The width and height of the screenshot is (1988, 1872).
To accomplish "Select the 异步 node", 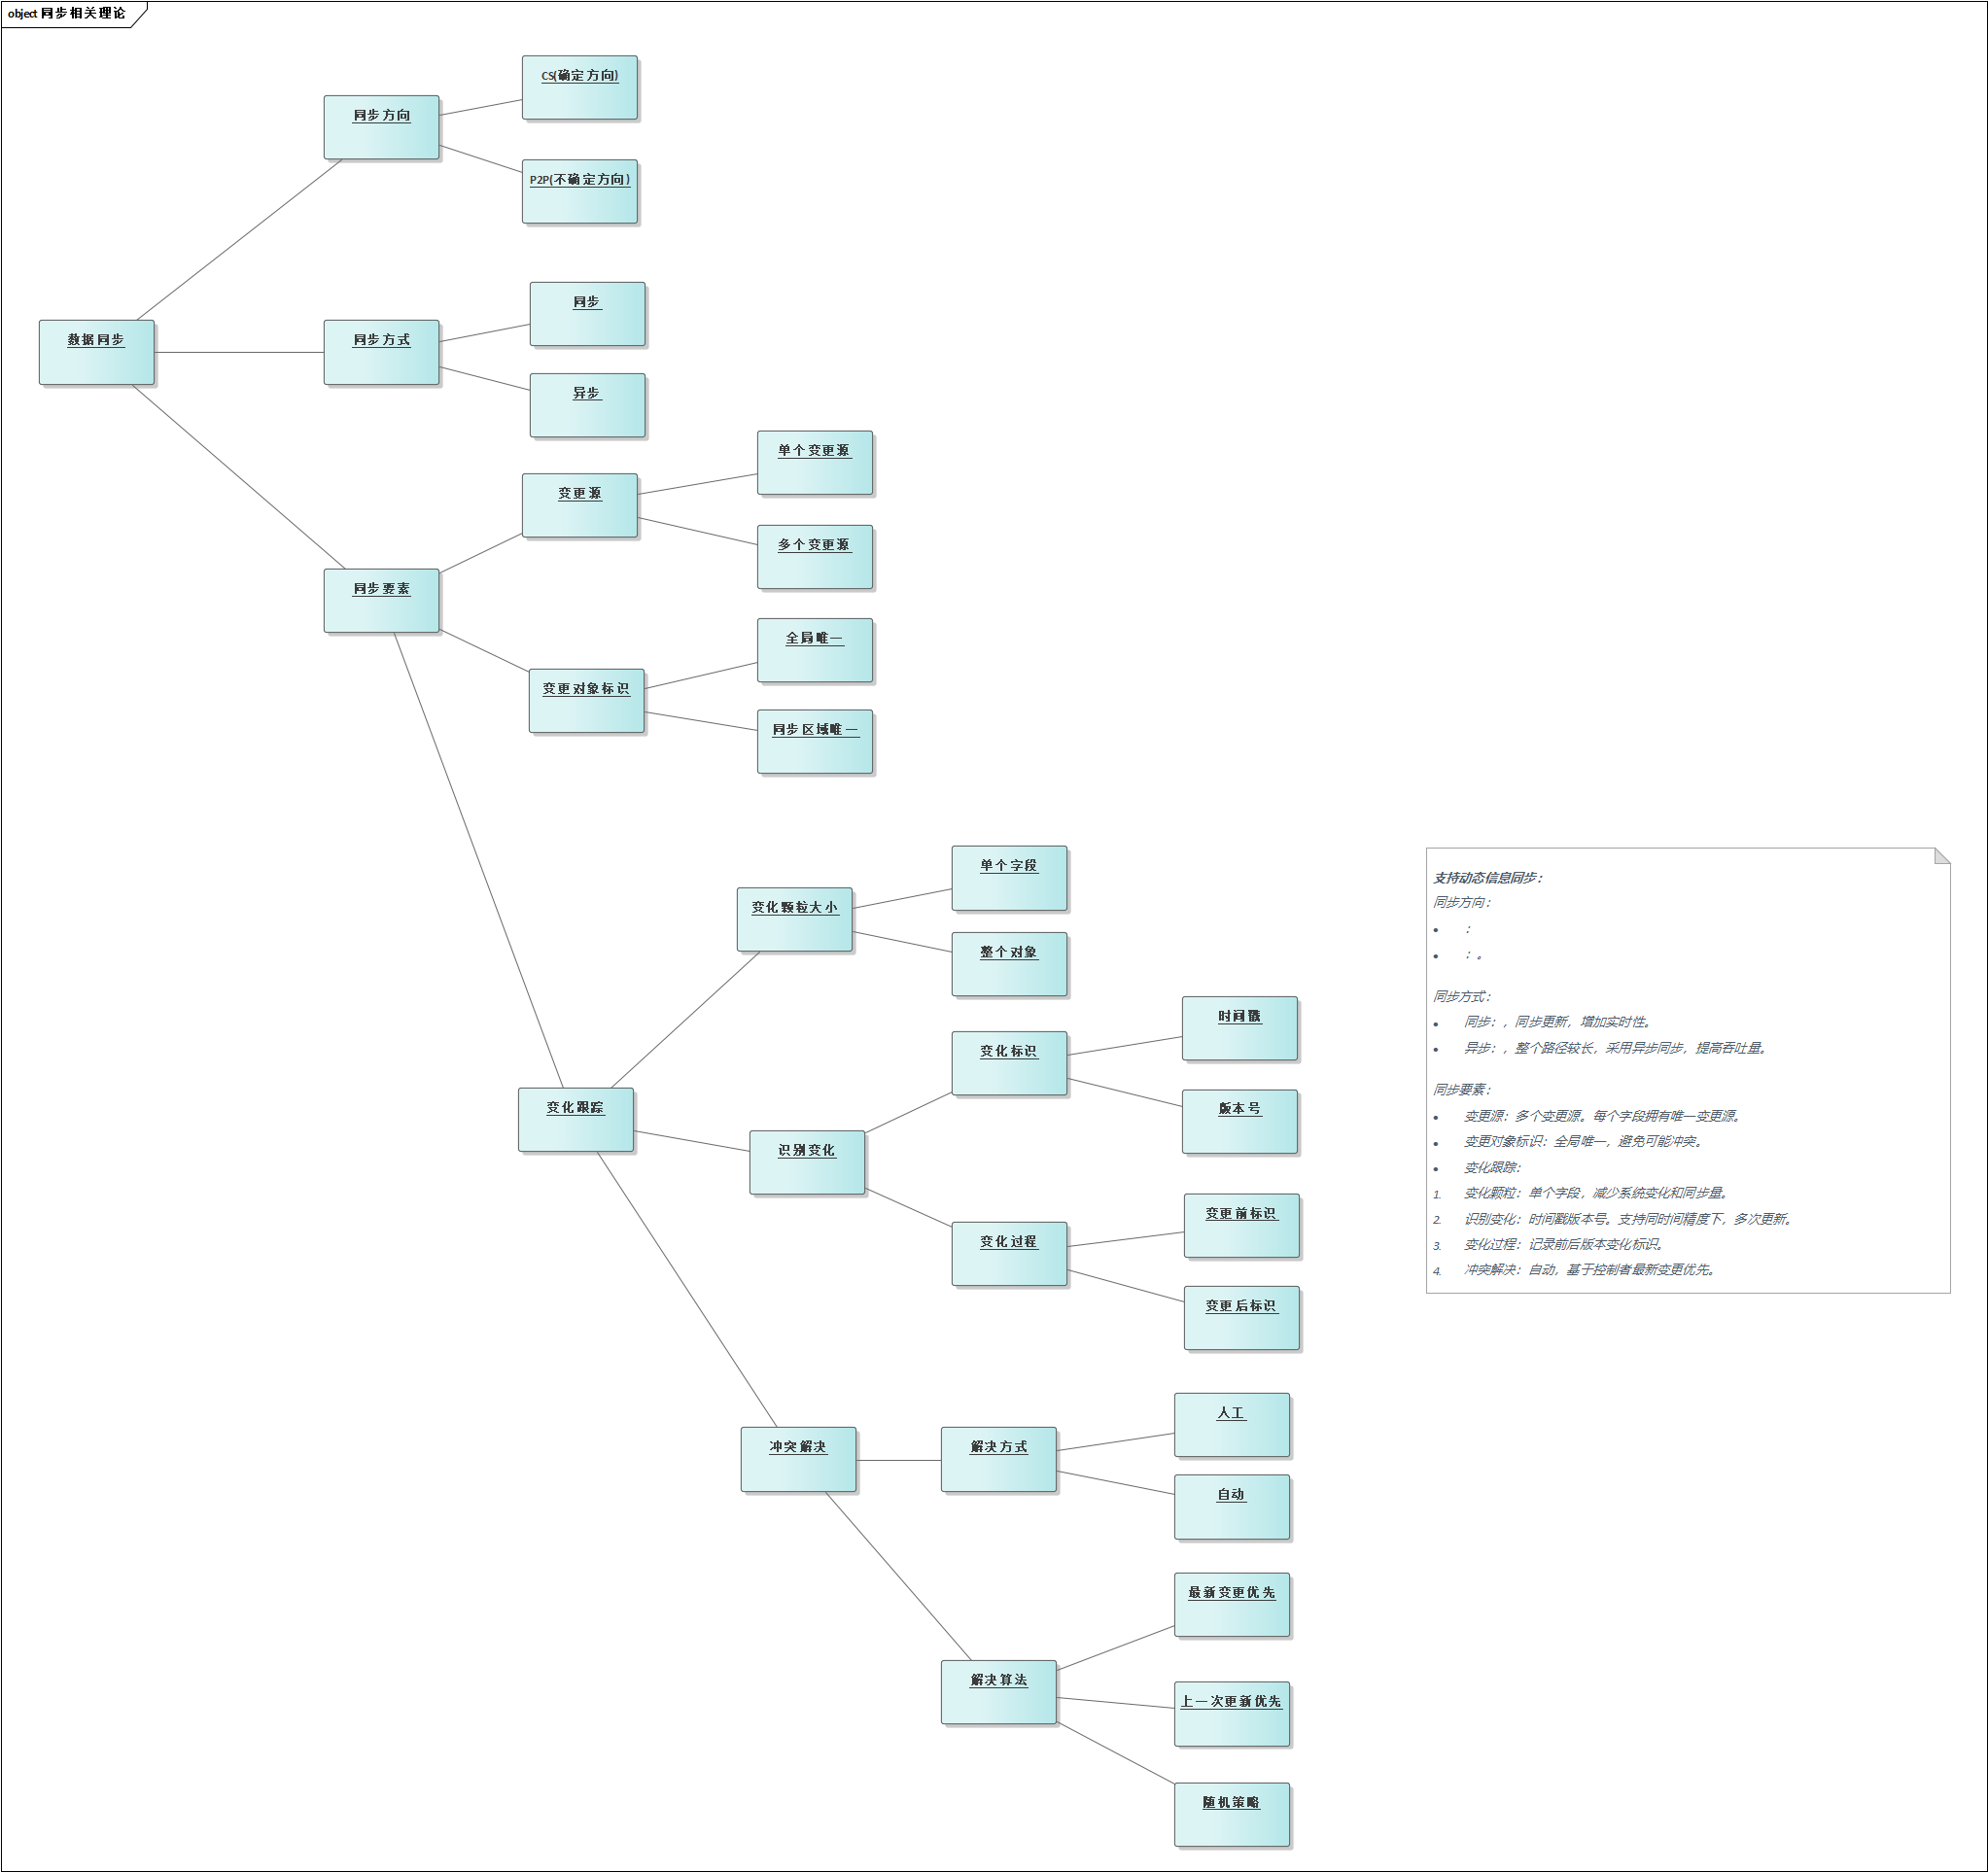I will [588, 405].
